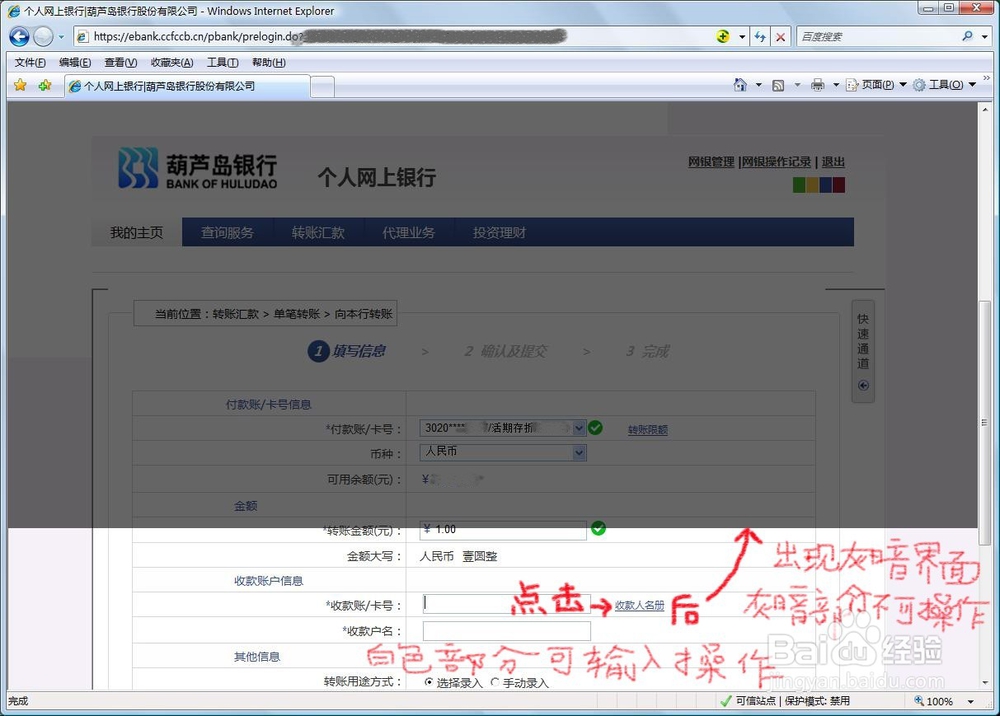Open the 帮助(H) menu
Screen dimensions: 1000x716
click(x=268, y=62)
